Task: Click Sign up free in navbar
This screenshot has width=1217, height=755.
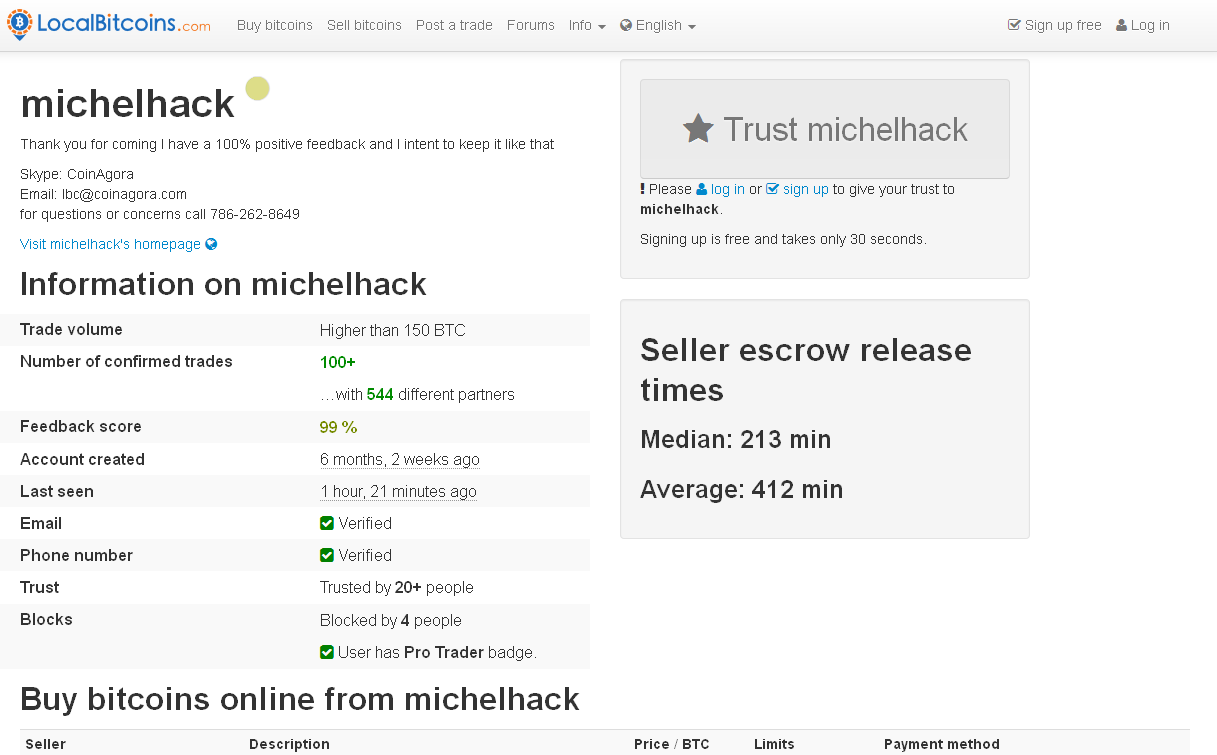Action: click(x=1055, y=25)
